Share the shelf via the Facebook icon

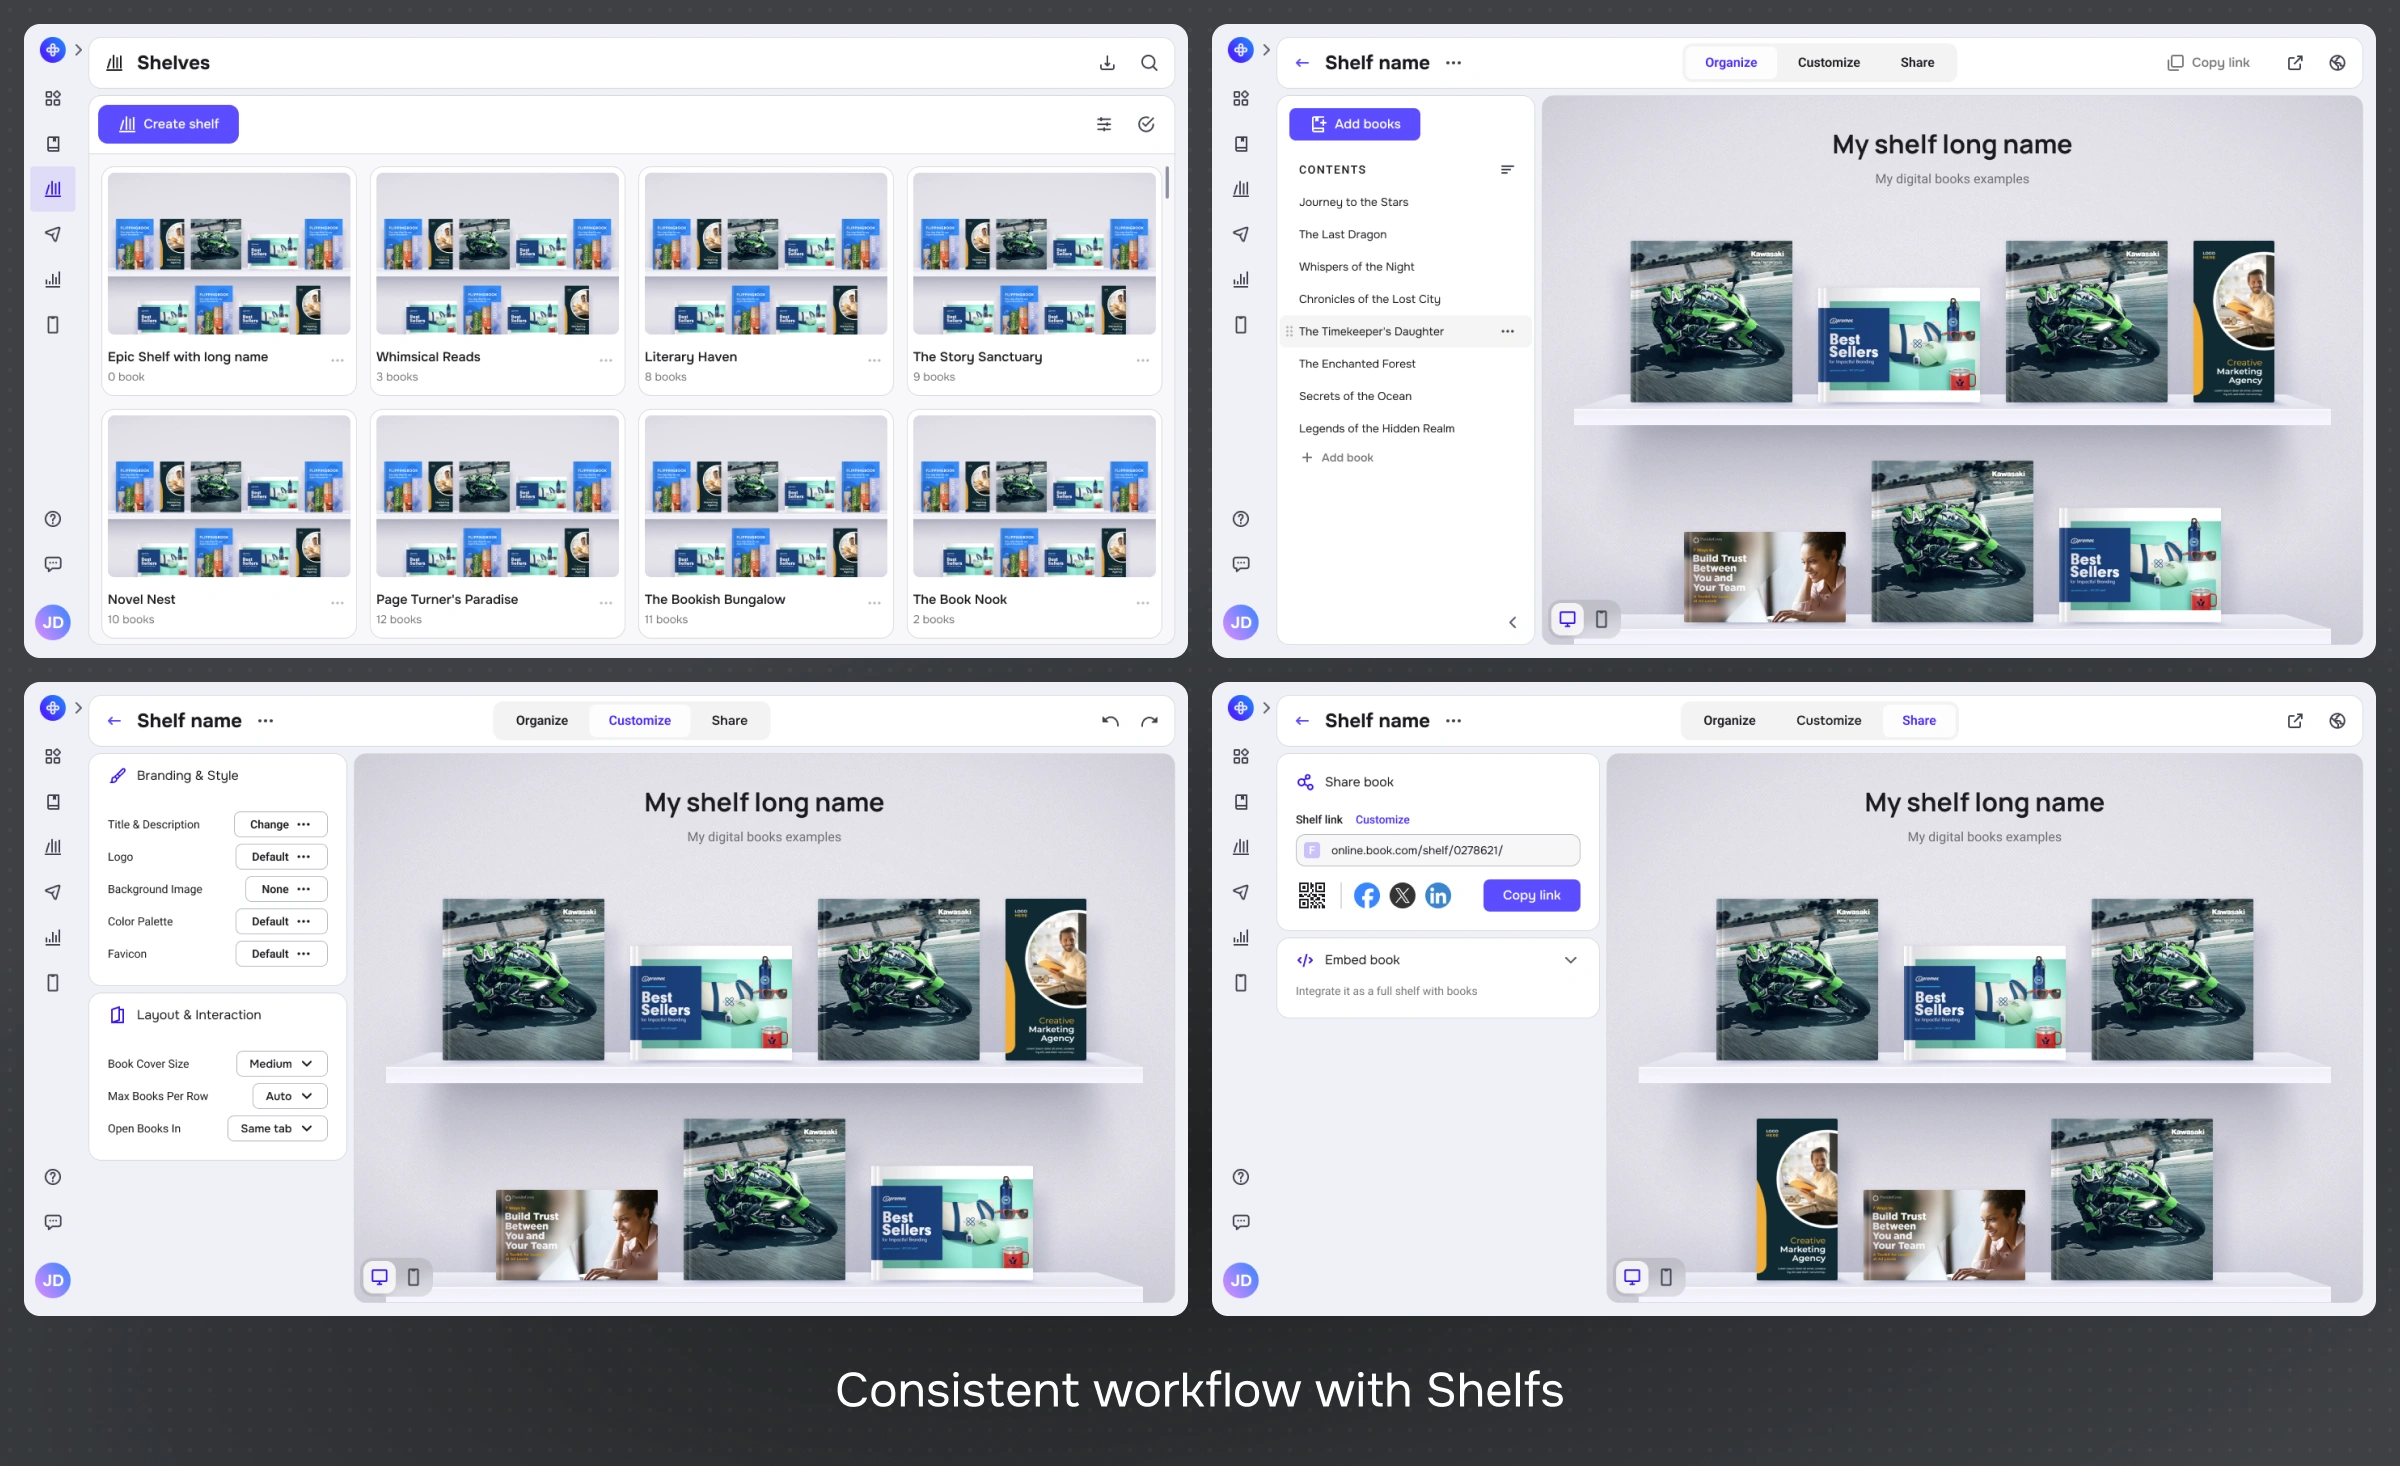pos(1366,895)
